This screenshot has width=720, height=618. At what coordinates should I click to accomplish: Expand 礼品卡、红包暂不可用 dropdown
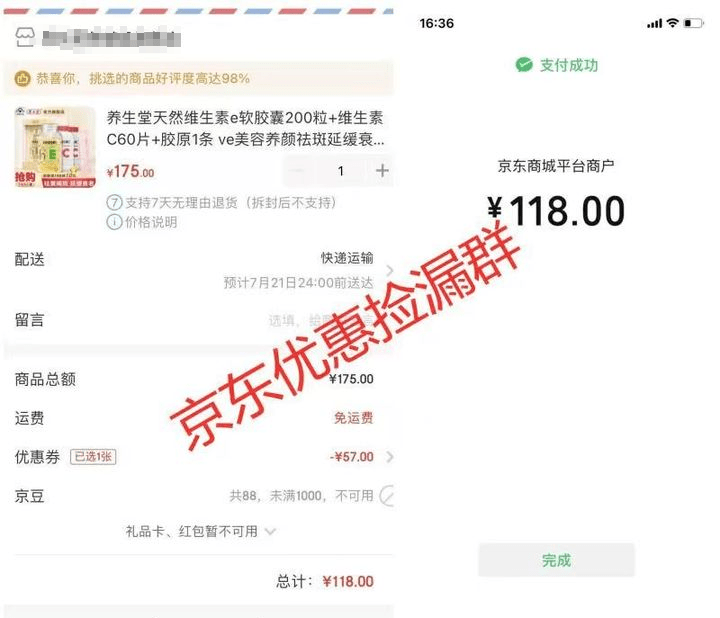pos(270,532)
